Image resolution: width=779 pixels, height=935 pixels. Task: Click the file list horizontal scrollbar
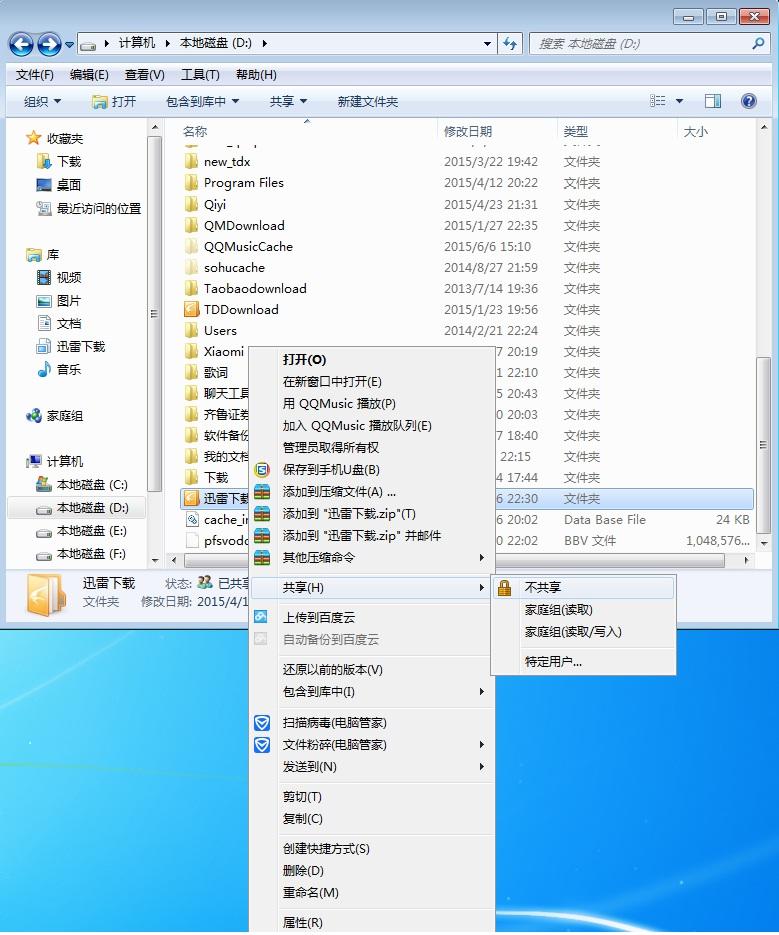(x=454, y=561)
